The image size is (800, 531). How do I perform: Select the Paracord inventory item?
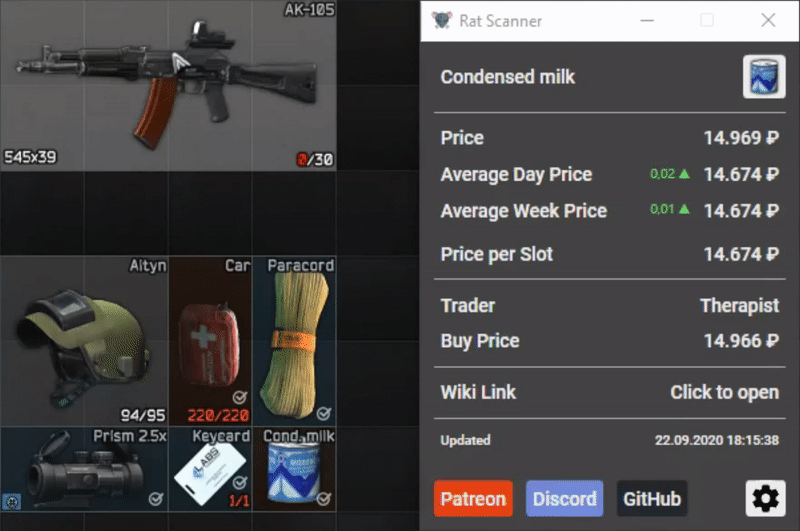[294, 341]
